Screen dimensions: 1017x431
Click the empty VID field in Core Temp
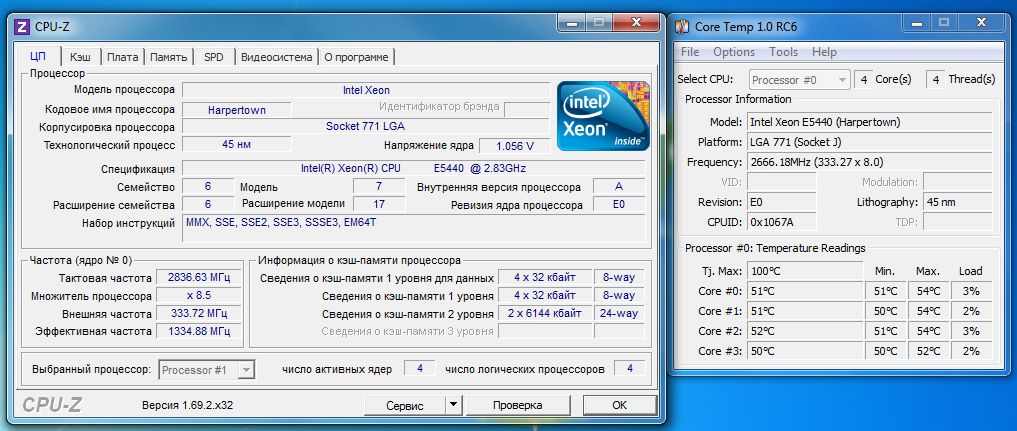click(782, 182)
